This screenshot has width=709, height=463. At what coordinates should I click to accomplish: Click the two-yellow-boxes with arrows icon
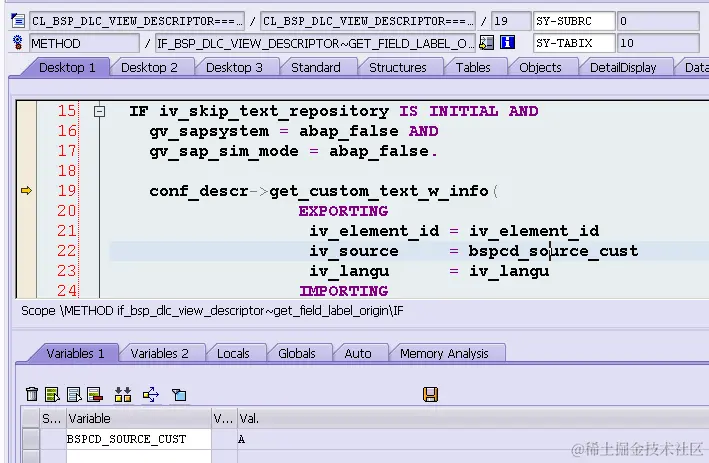point(123,394)
